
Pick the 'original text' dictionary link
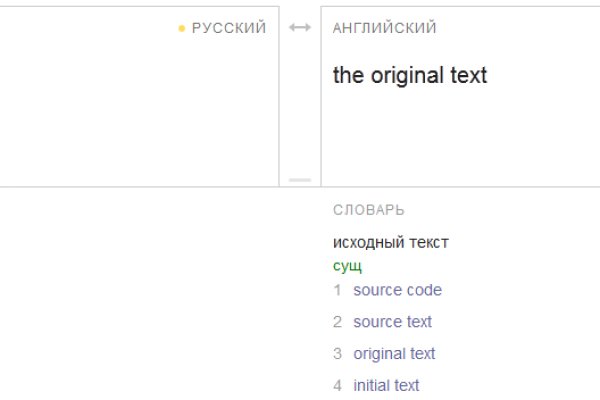394,354
